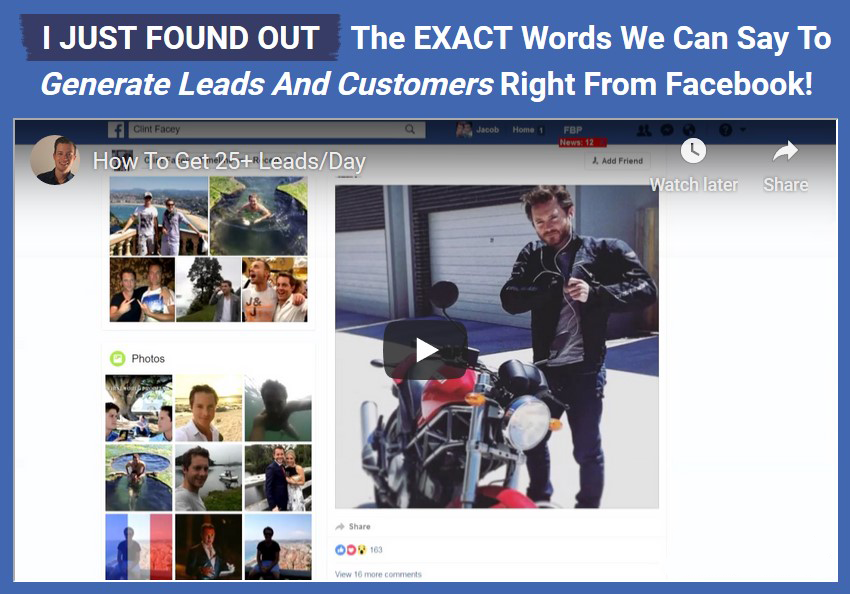This screenshot has width=850, height=594.
Task: Open the video title How To Get 25+ Leads/Day
Action: coord(229,161)
